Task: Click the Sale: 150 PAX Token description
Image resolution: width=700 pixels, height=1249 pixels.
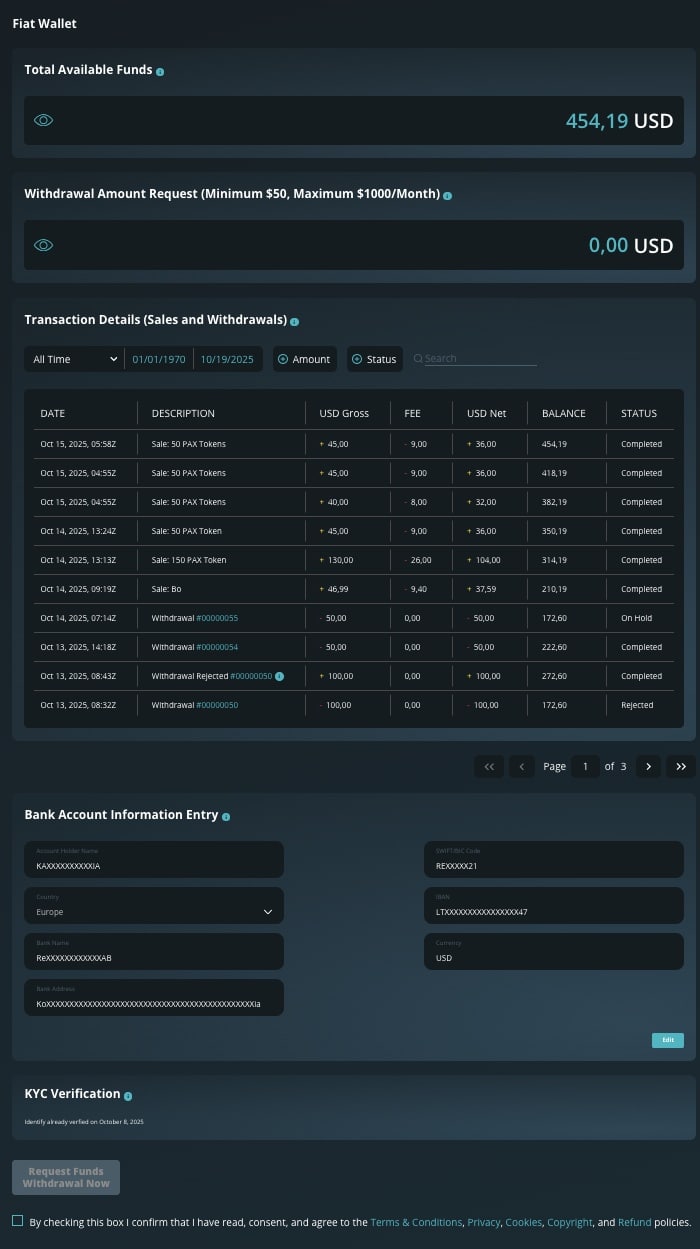Action: 189,560
